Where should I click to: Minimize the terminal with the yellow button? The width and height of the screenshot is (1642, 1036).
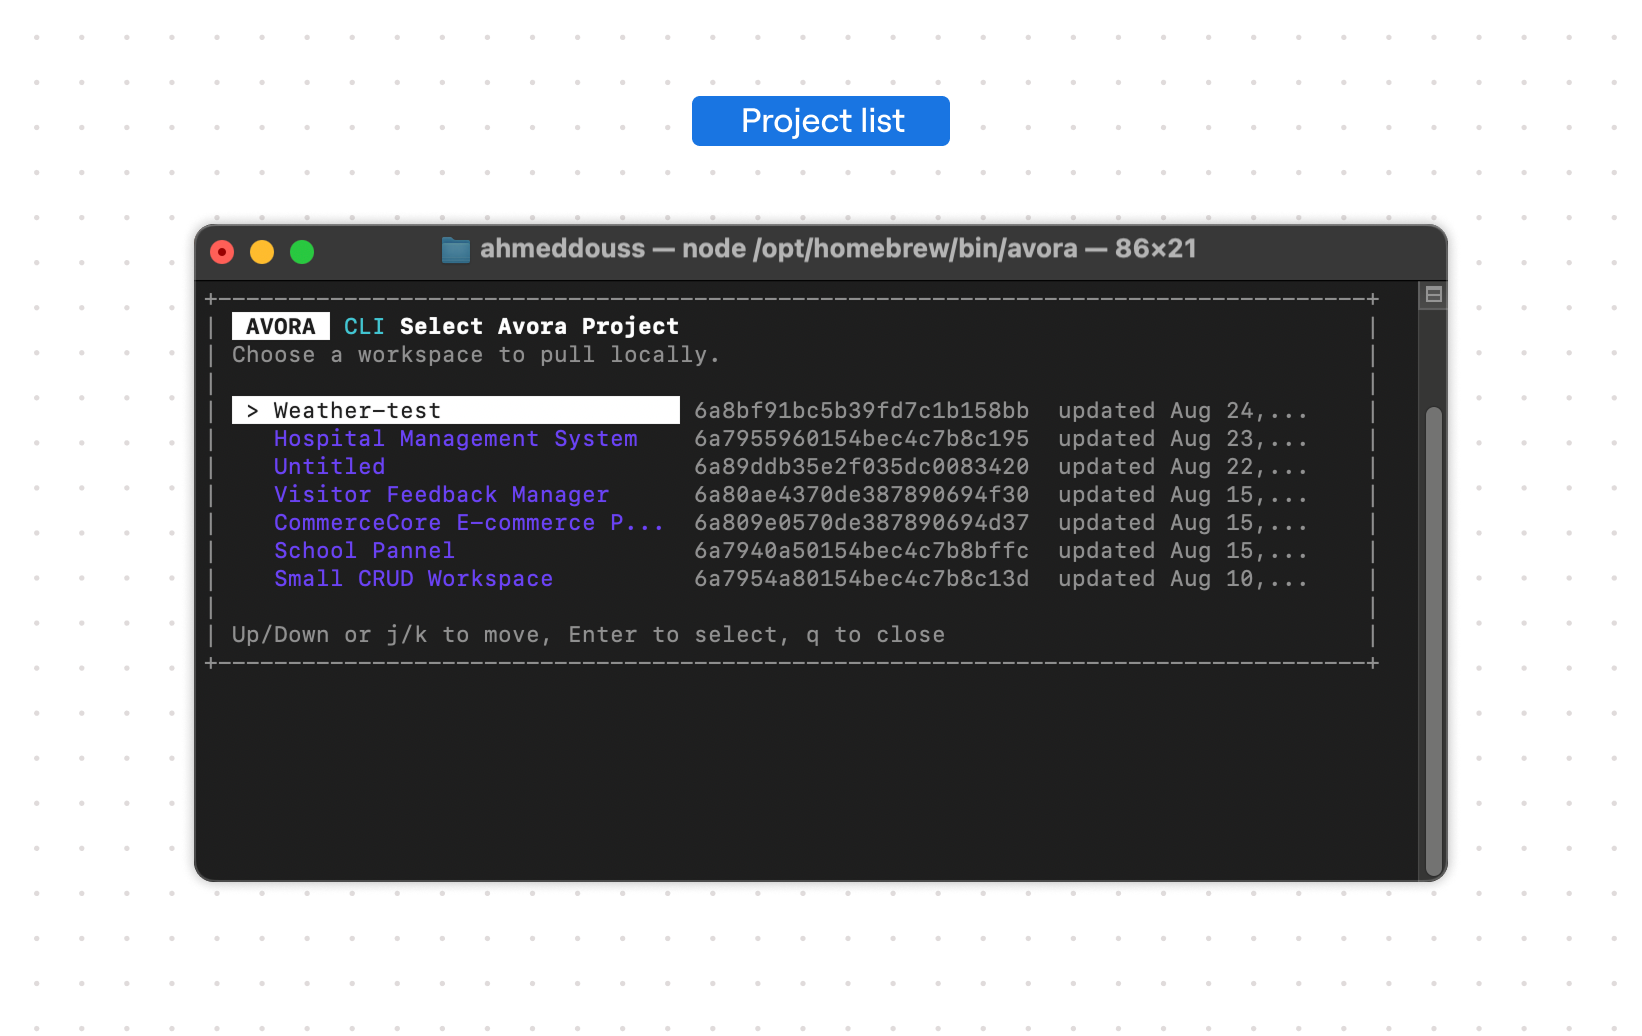point(262,252)
